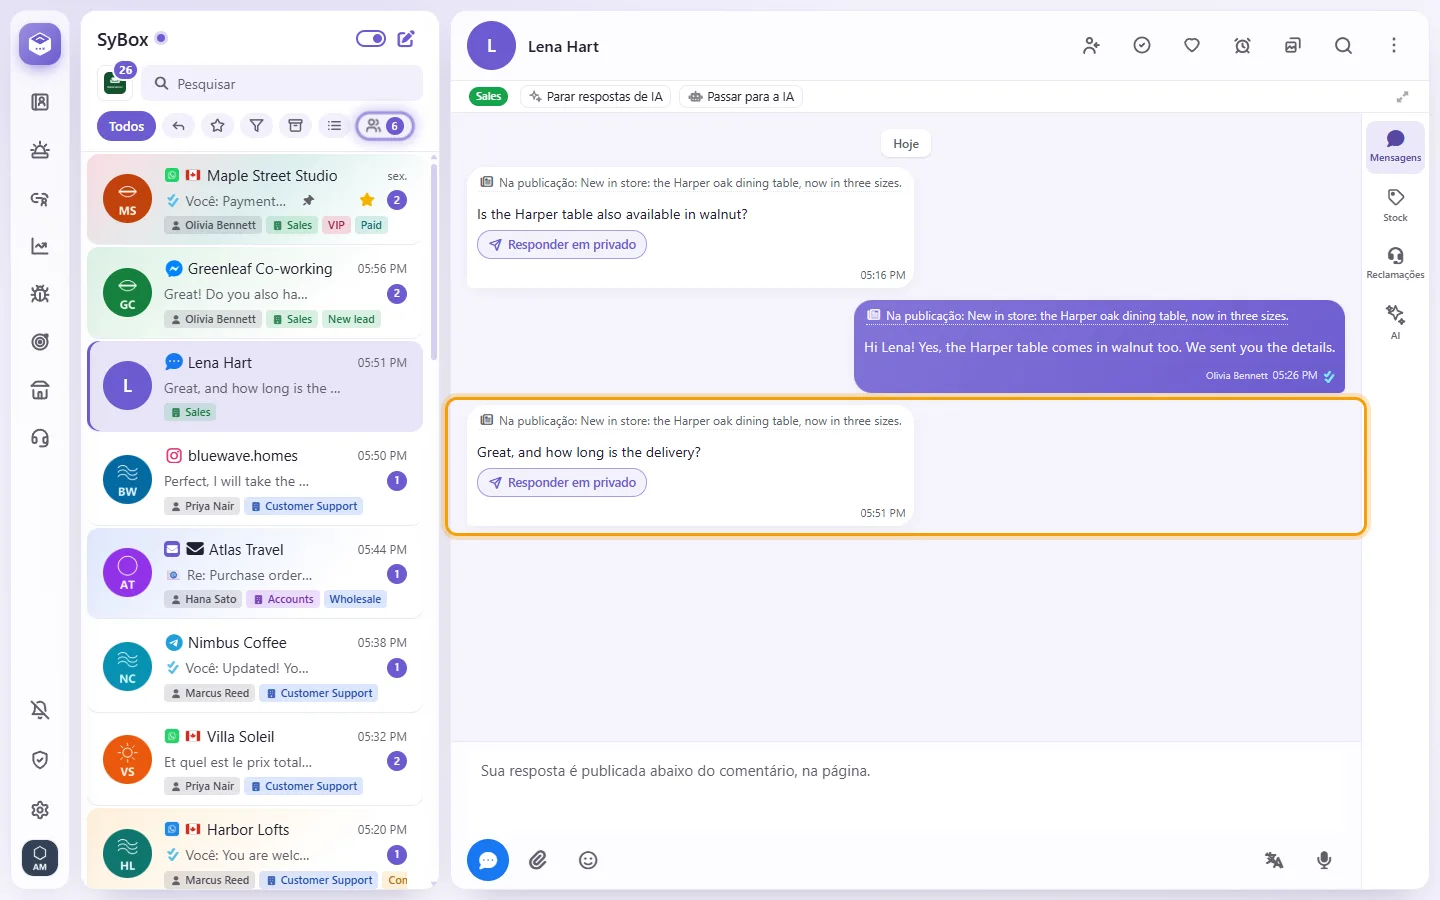
Task: Search within the Lena Hart conversation
Action: pyautogui.click(x=1343, y=46)
